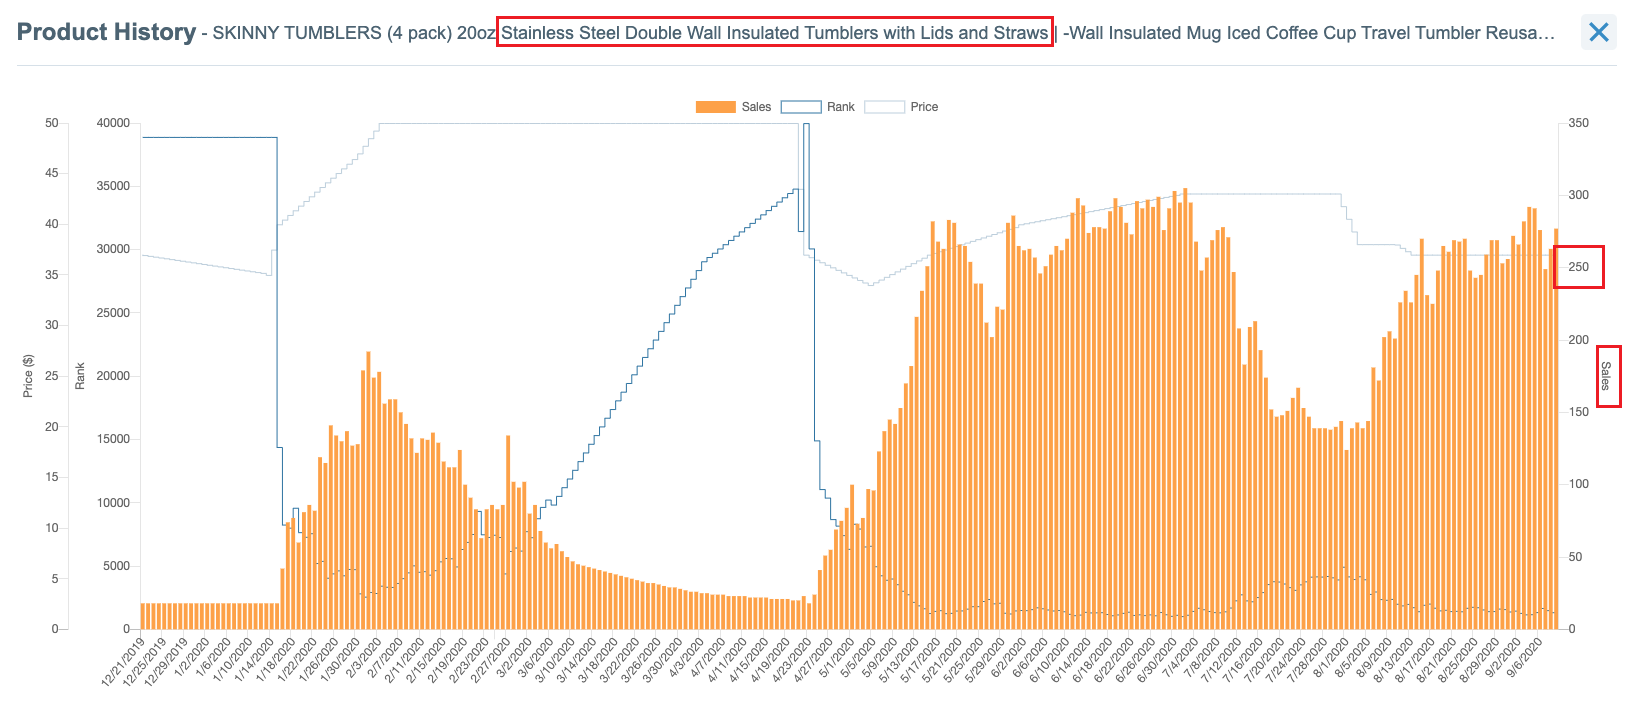Click the rotated Sales label on right axis
This screenshot has width=1638, height=707.
[1606, 376]
